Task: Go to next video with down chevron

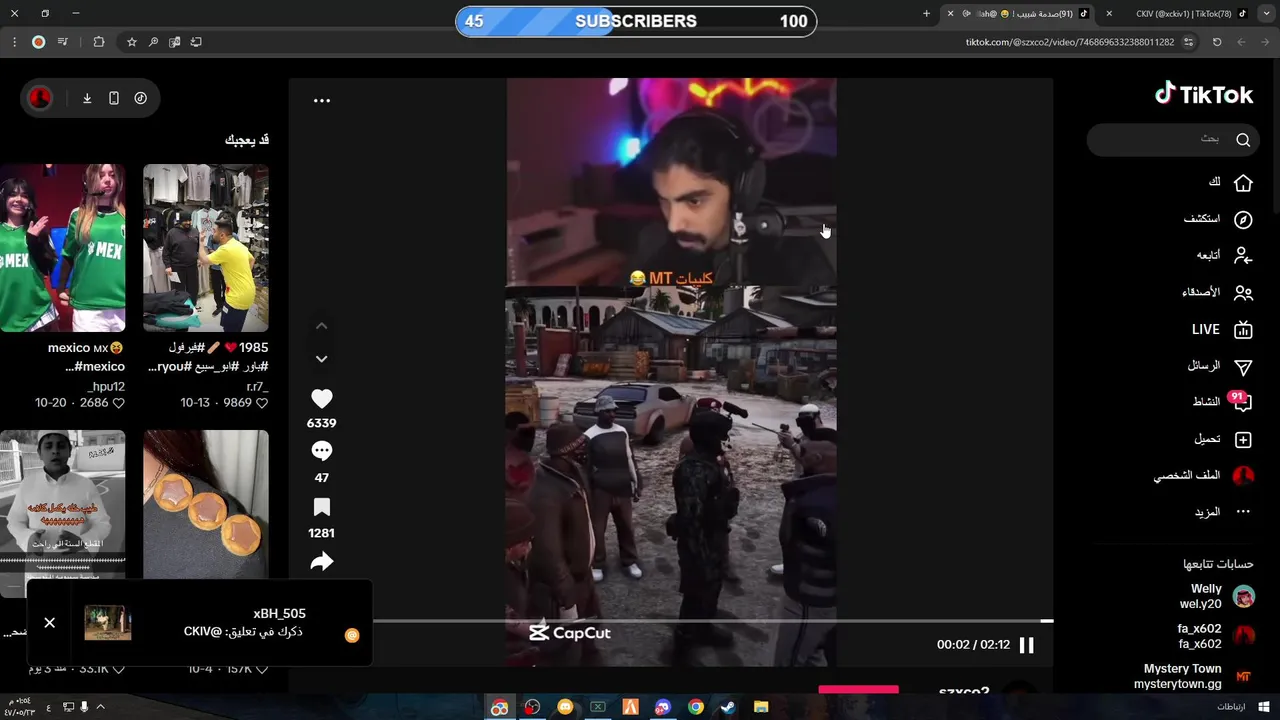Action: (321, 359)
